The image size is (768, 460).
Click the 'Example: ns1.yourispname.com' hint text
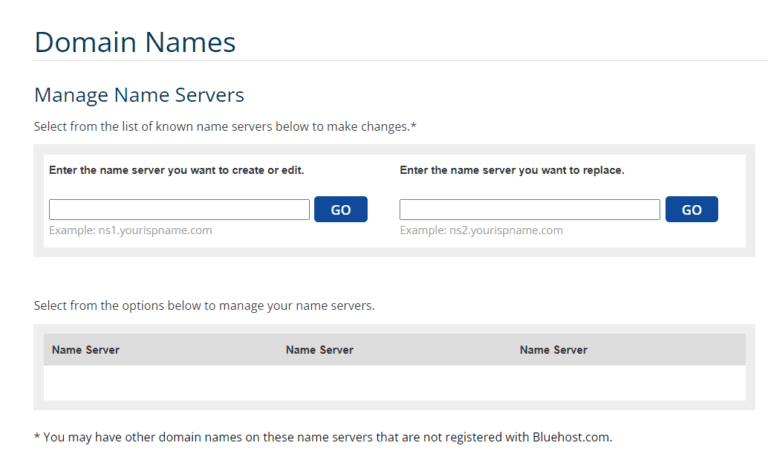point(130,230)
